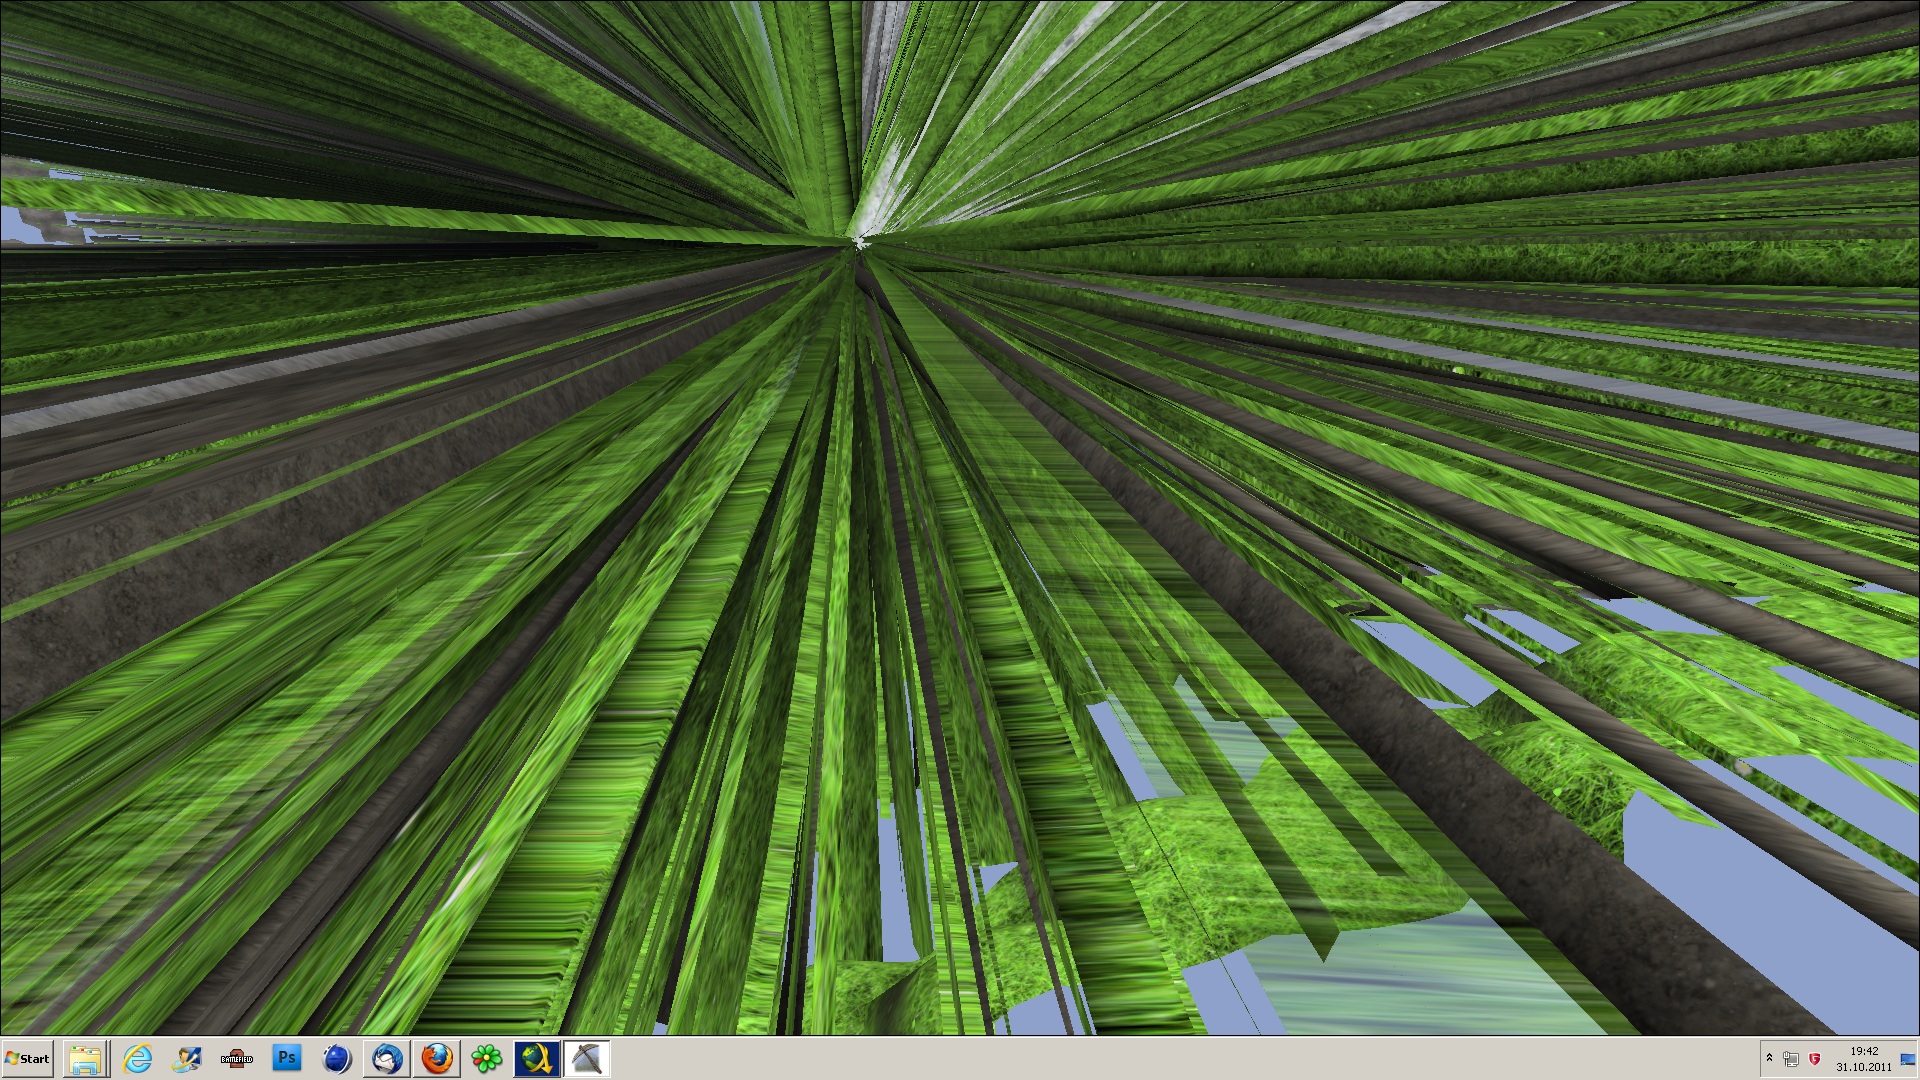The width and height of the screenshot is (1920, 1080).
Task: Click the glitched terrain vanishing point
Action: pos(858,242)
